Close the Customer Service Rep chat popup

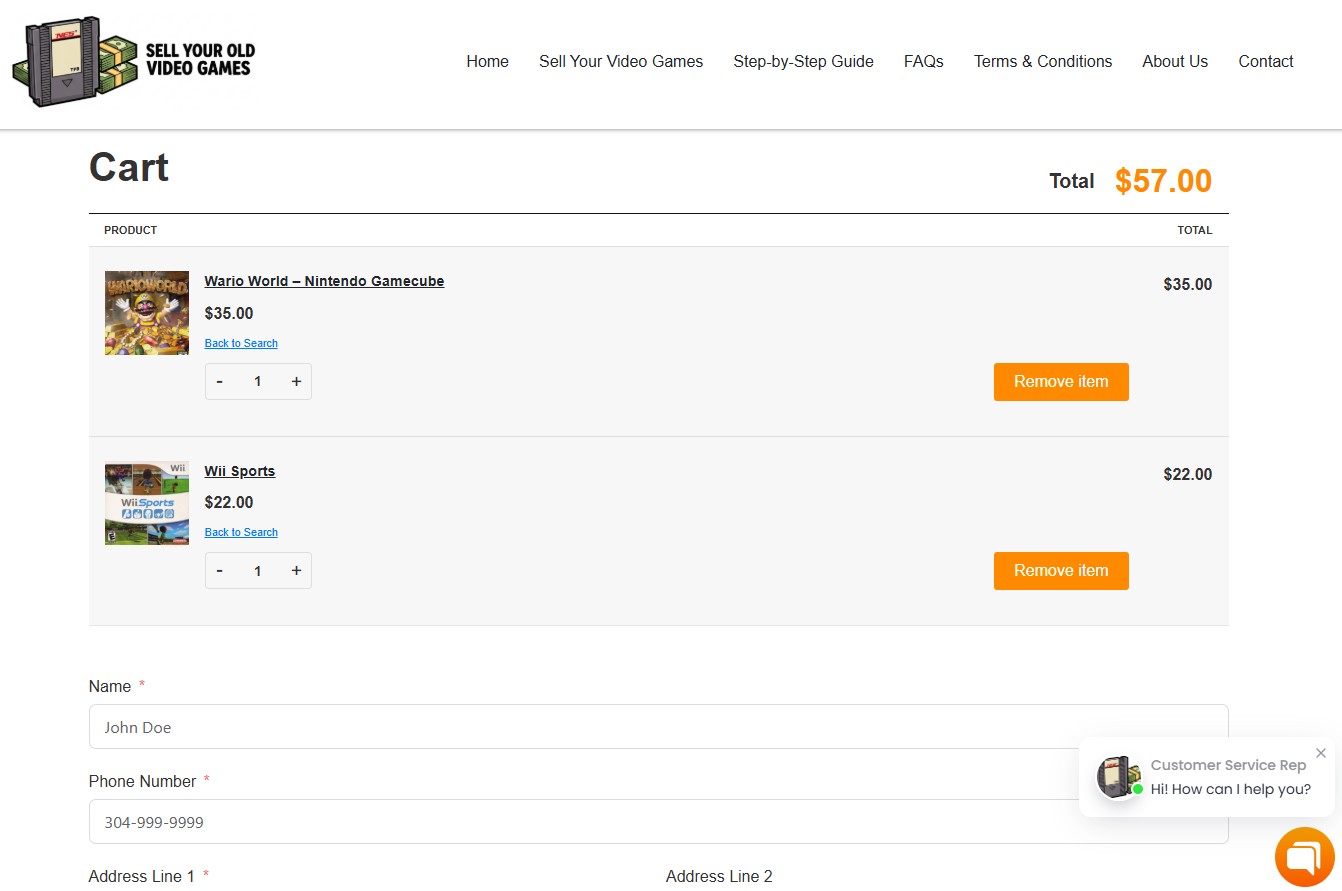1321,753
